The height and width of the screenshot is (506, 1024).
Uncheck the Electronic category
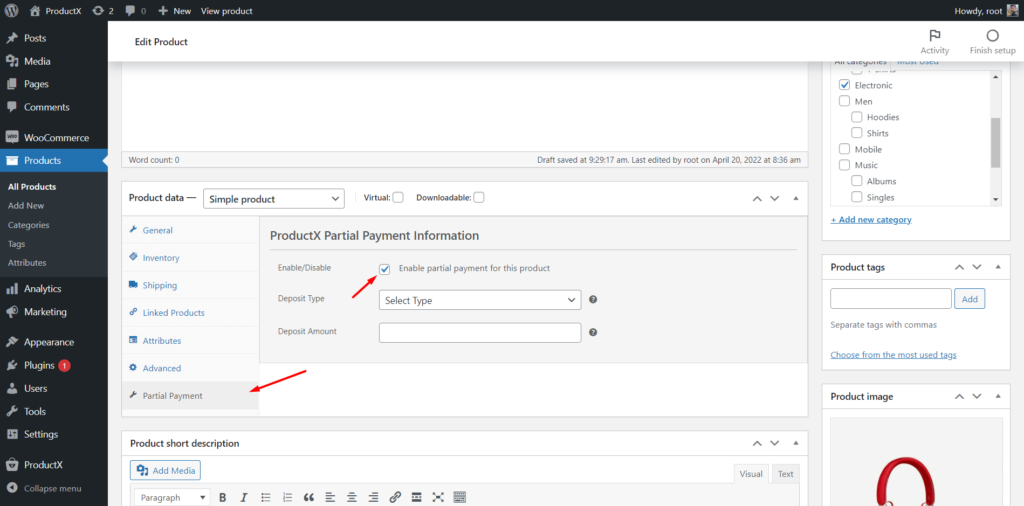point(844,86)
